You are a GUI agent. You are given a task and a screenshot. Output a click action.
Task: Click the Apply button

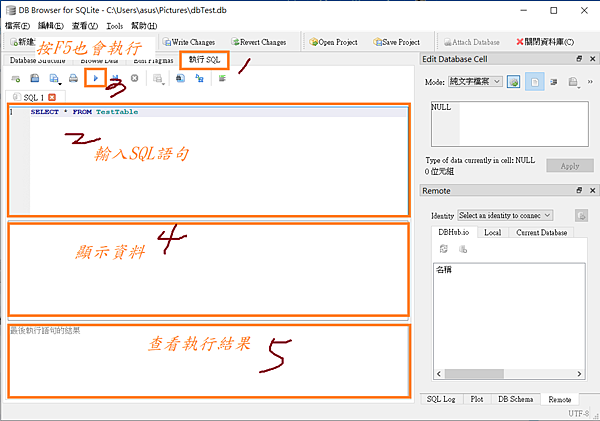point(570,166)
